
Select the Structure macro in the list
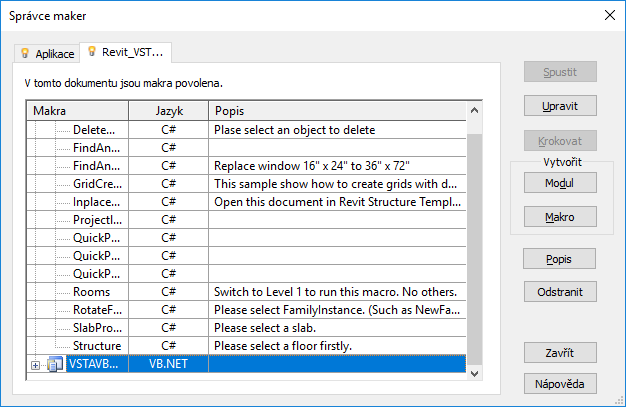(x=97, y=346)
